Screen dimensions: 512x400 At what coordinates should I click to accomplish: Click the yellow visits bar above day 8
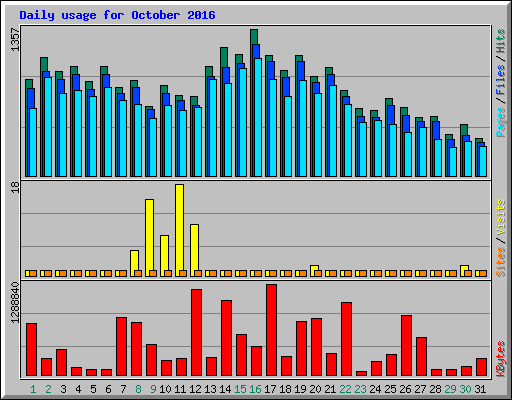(134, 263)
